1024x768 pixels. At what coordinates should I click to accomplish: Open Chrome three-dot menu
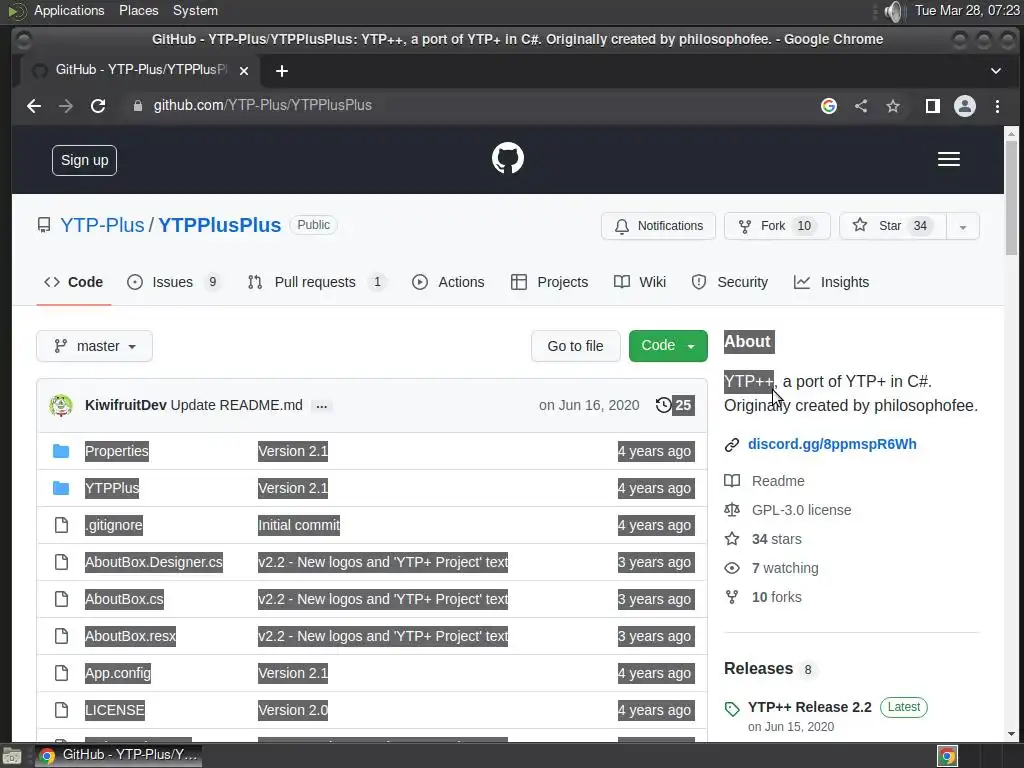[x=997, y=106]
